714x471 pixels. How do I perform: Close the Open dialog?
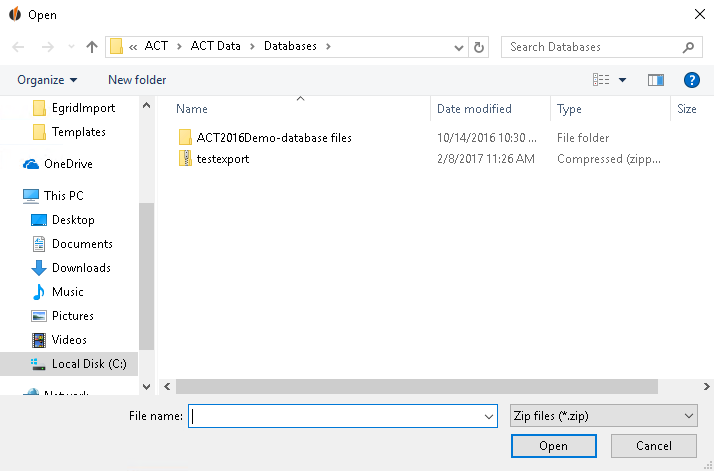click(700, 14)
